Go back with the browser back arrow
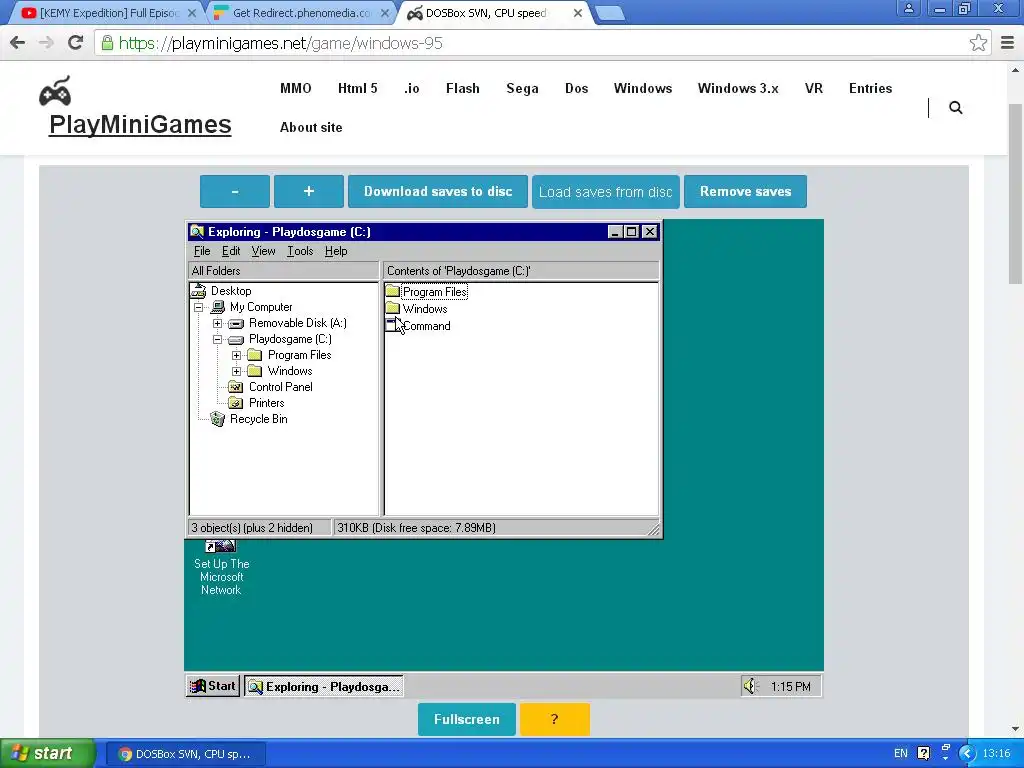Screen dimensions: 1024x768 [18, 43]
